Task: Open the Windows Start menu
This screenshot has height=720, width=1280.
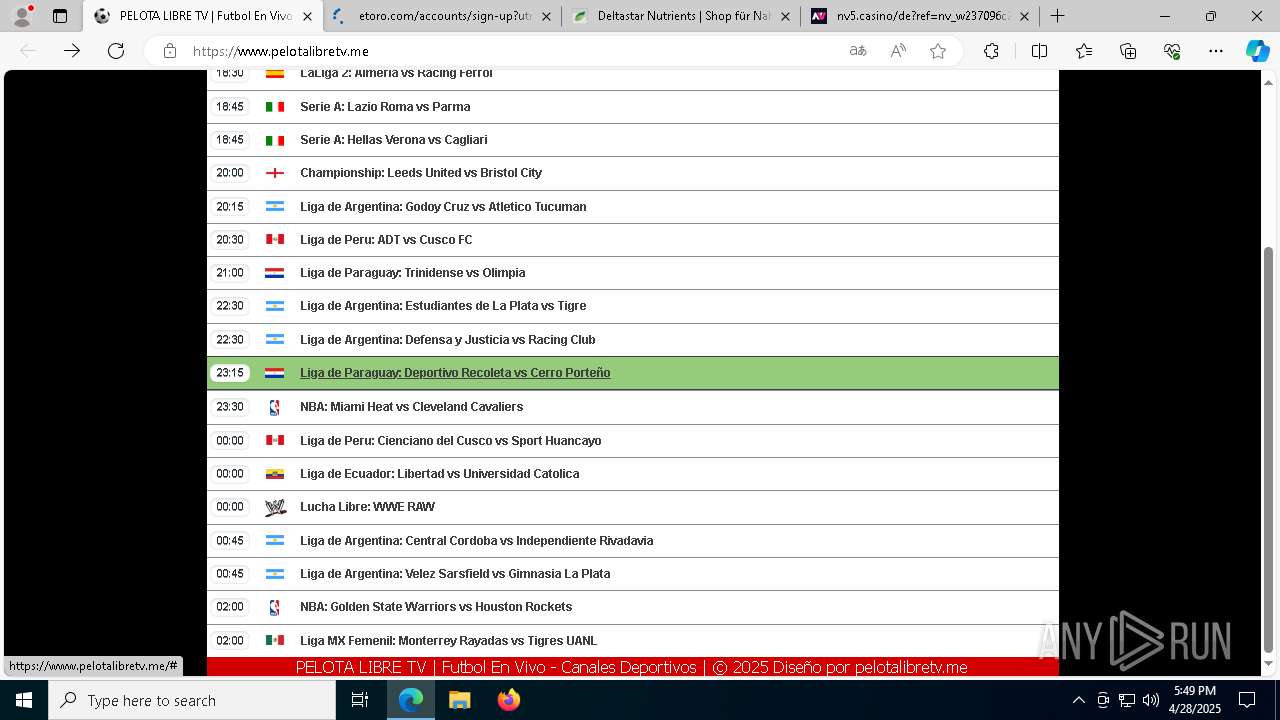Action: click(x=24, y=701)
